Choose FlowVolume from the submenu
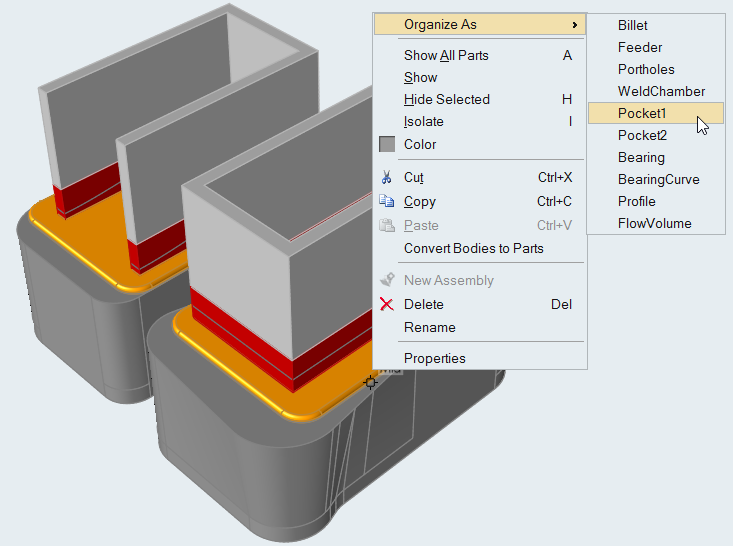 pos(654,224)
